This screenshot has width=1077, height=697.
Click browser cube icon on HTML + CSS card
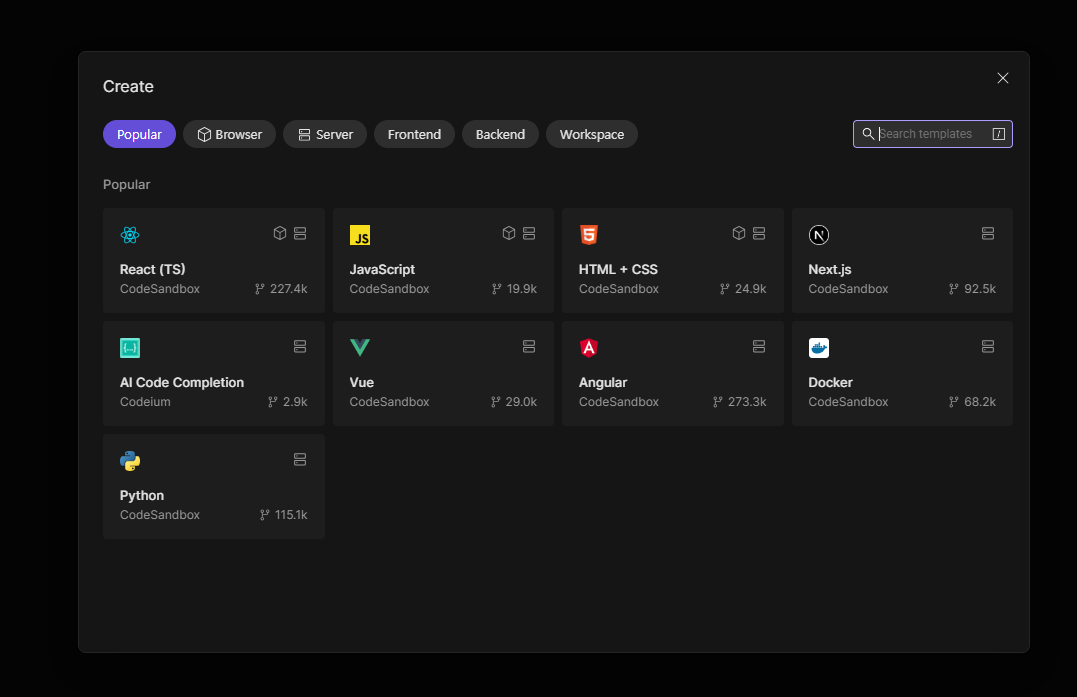point(739,233)
